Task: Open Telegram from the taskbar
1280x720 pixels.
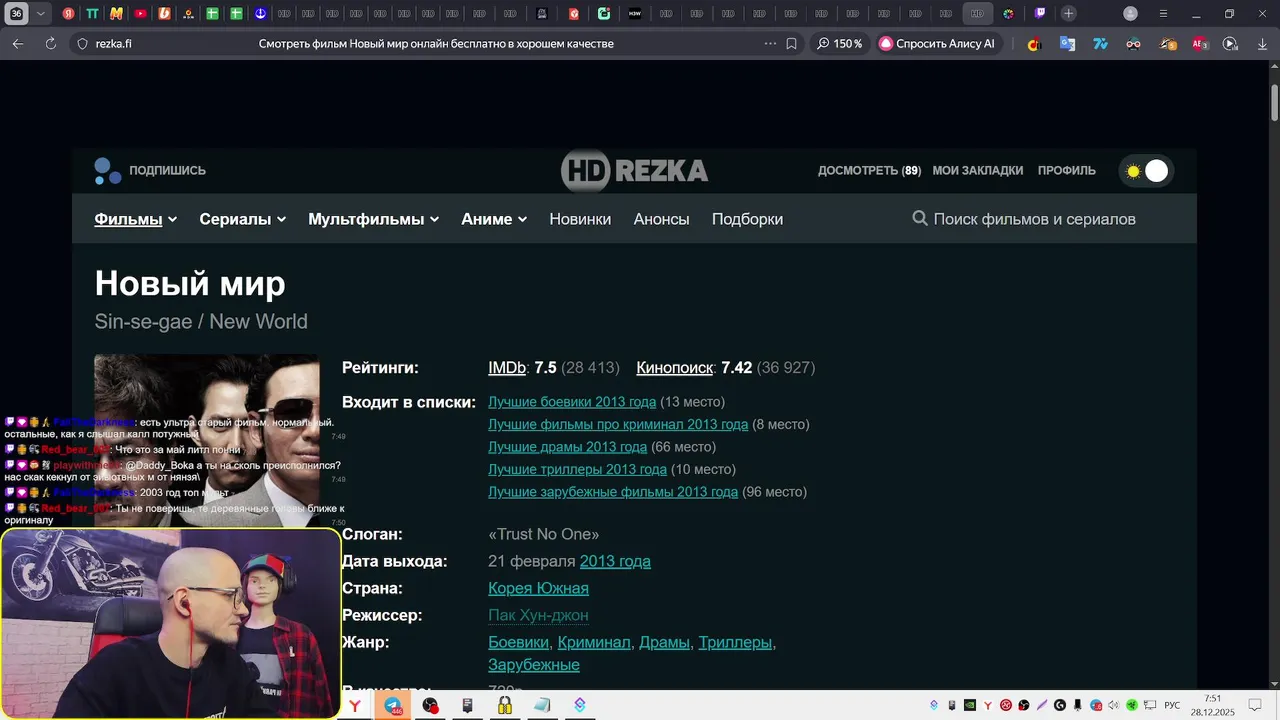Action: click(x=393, y=706)
